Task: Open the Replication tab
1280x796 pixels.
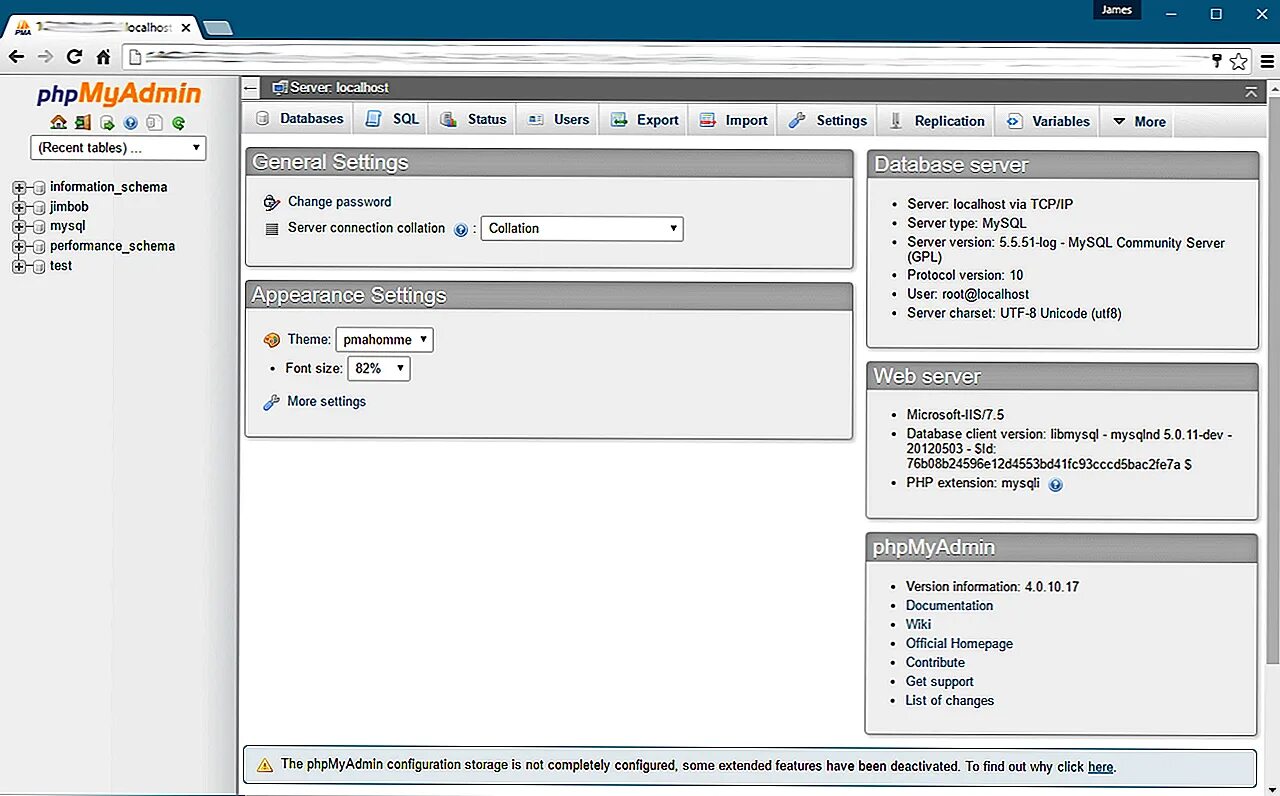Action: tap(937, 121)
